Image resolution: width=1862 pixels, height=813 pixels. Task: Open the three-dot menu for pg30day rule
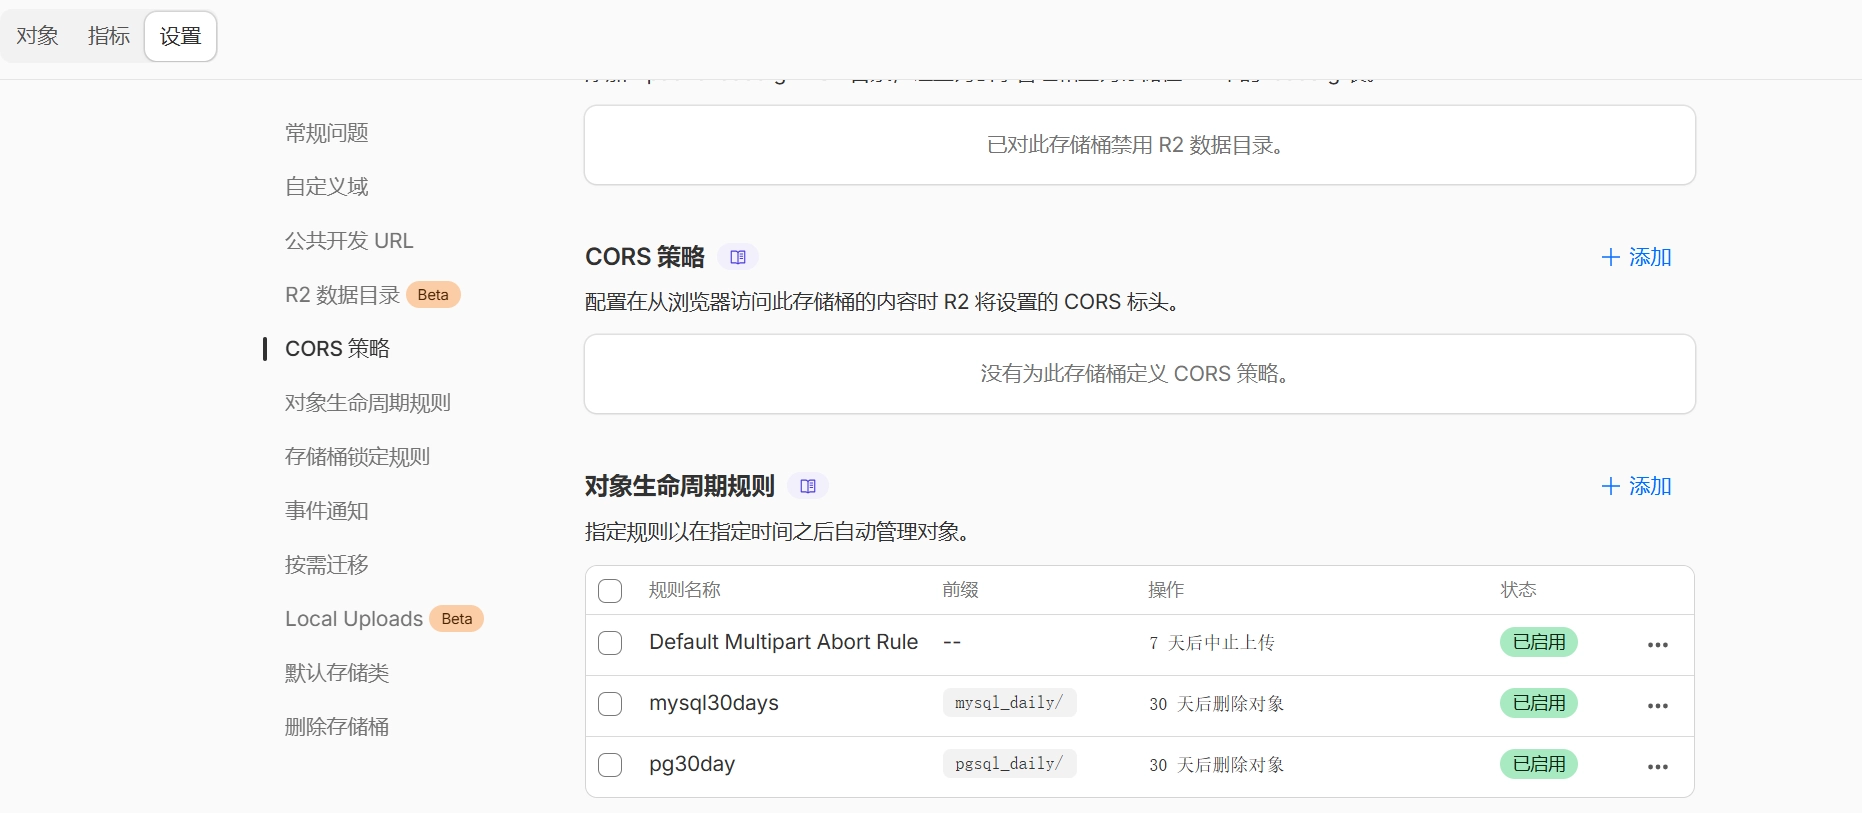tap(1657, 767)
